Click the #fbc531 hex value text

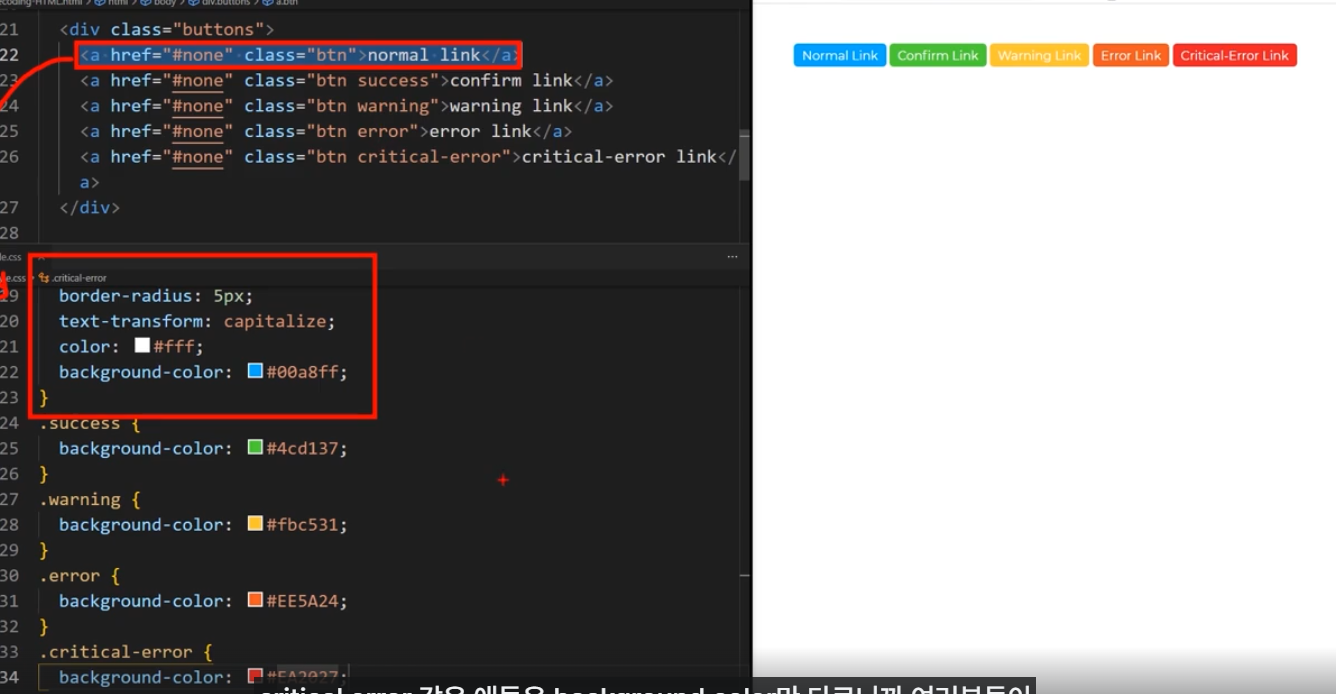click(302, 524)
